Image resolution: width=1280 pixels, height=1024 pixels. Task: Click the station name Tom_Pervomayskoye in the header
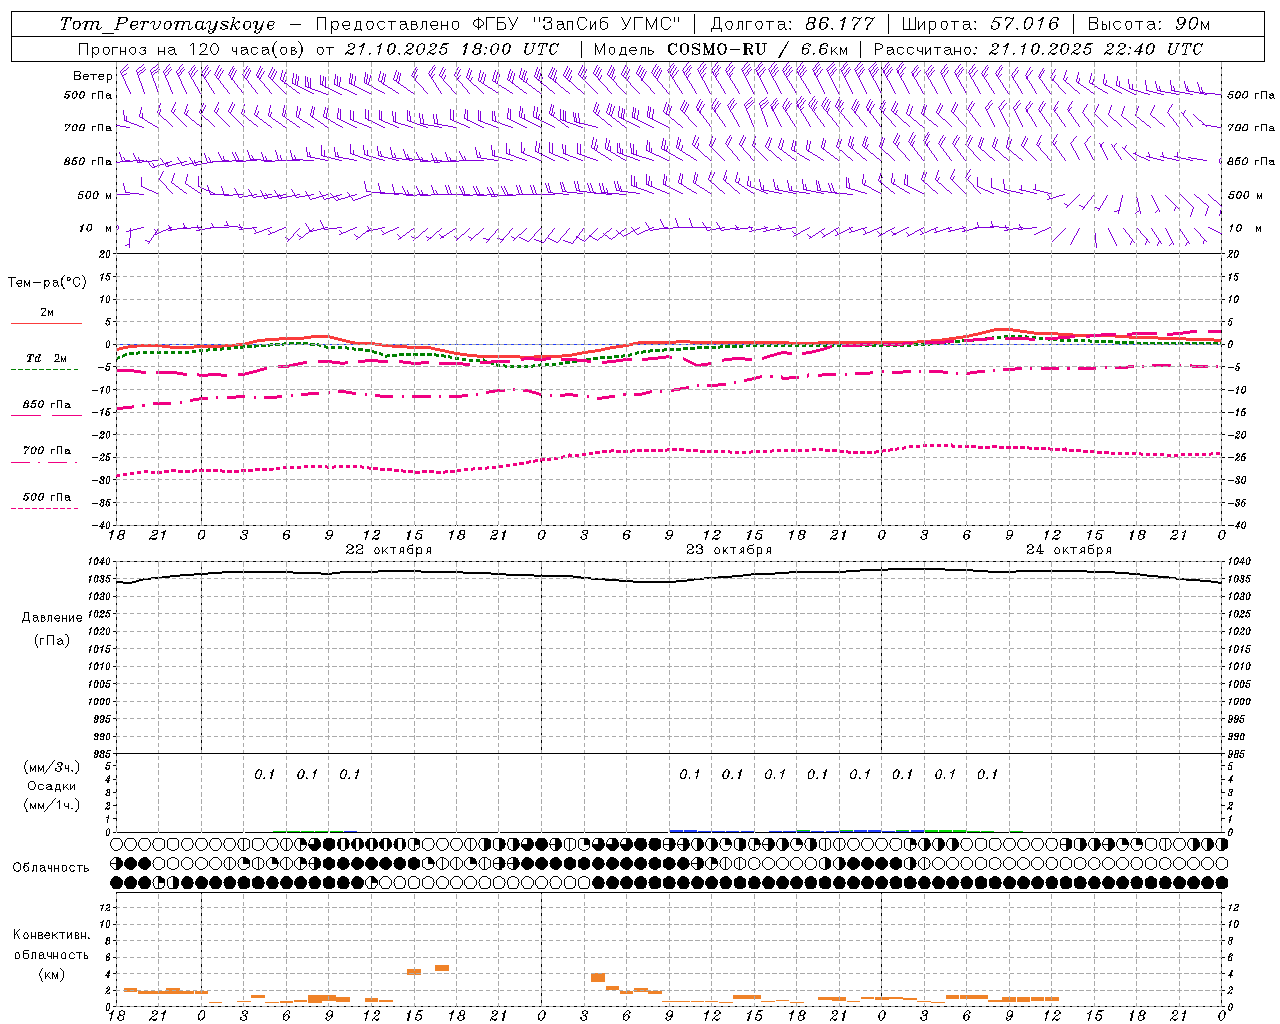tap(167, 24)
